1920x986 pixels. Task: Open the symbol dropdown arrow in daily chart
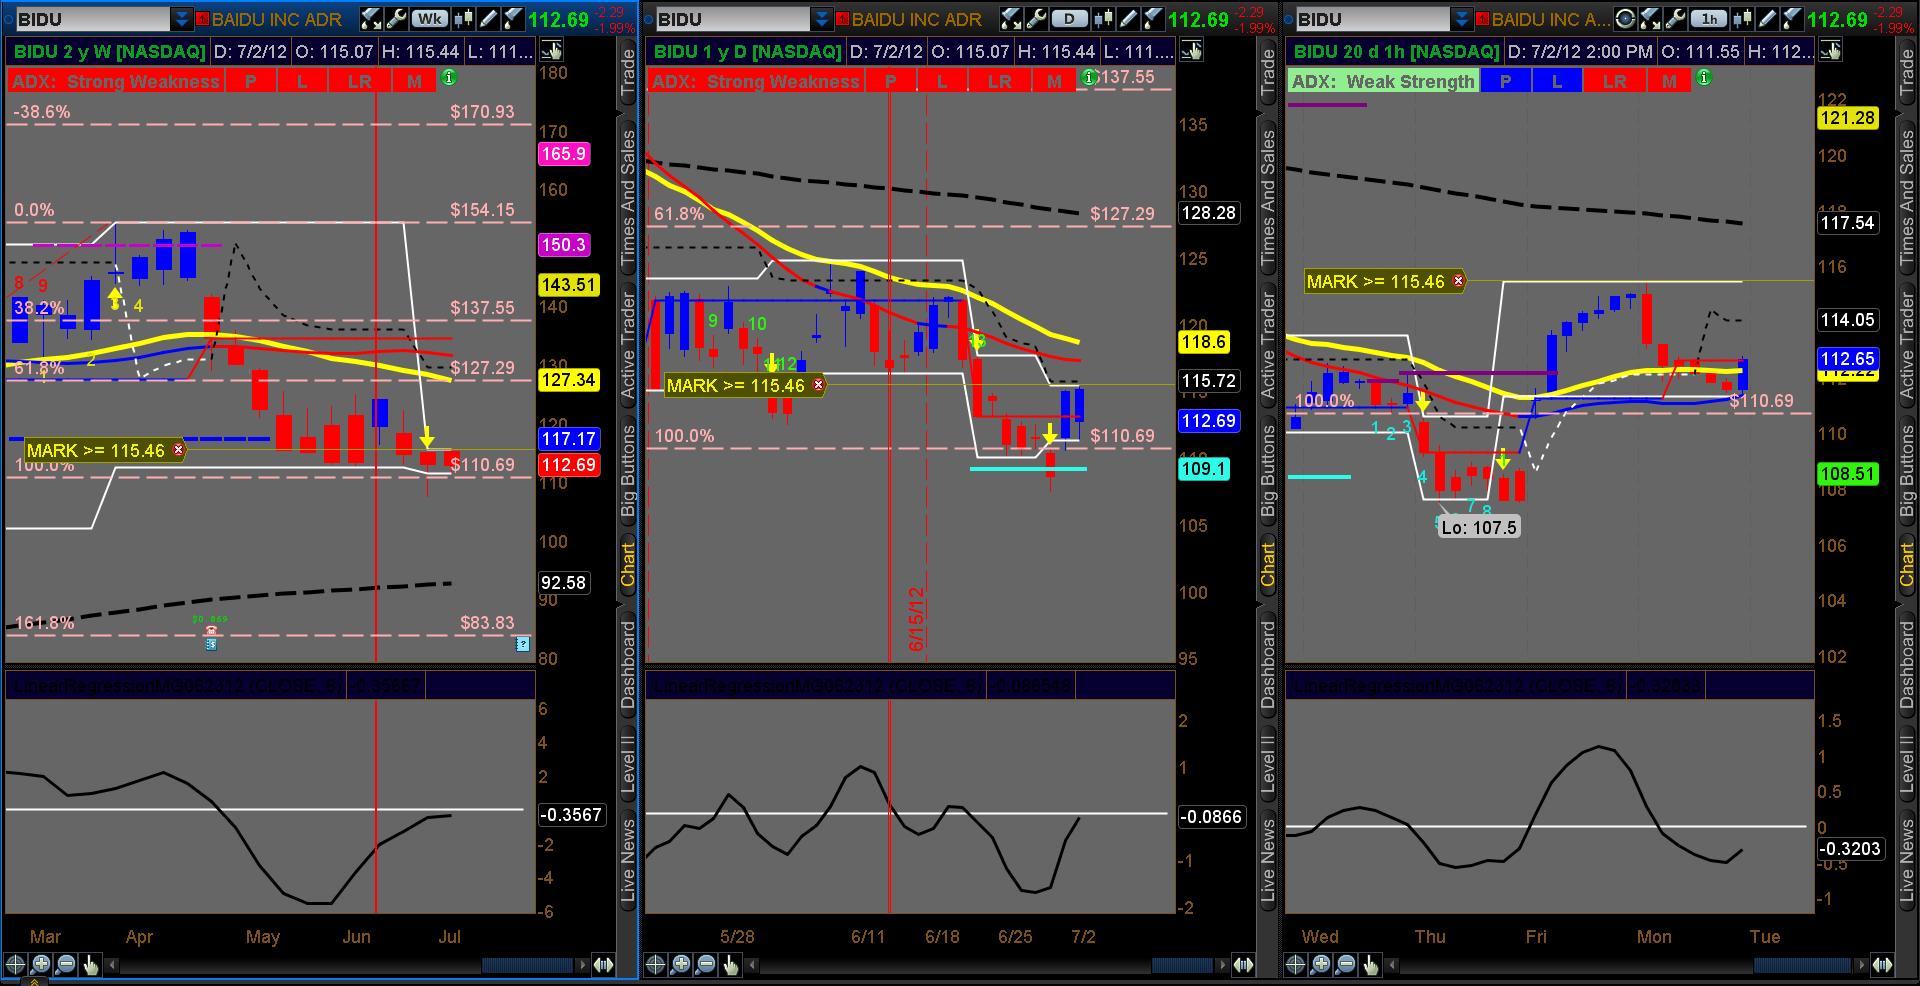[821, 19]
